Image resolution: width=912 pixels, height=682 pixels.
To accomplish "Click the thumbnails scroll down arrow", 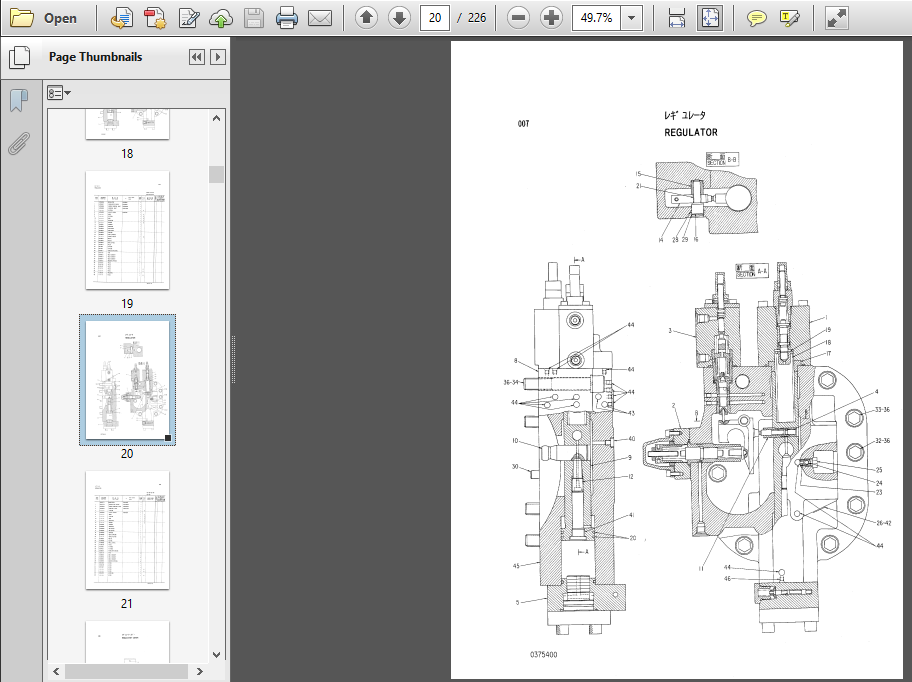I will click(216, 655).
